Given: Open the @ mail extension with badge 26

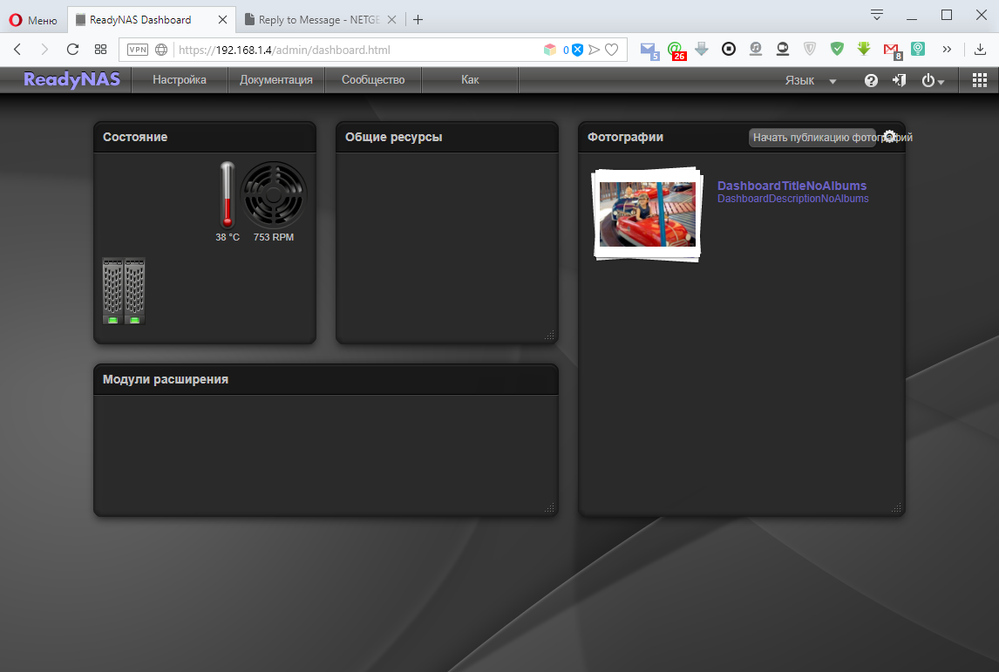Looking at the screenshot, I should pyautogui.click(x=676, y=50).
